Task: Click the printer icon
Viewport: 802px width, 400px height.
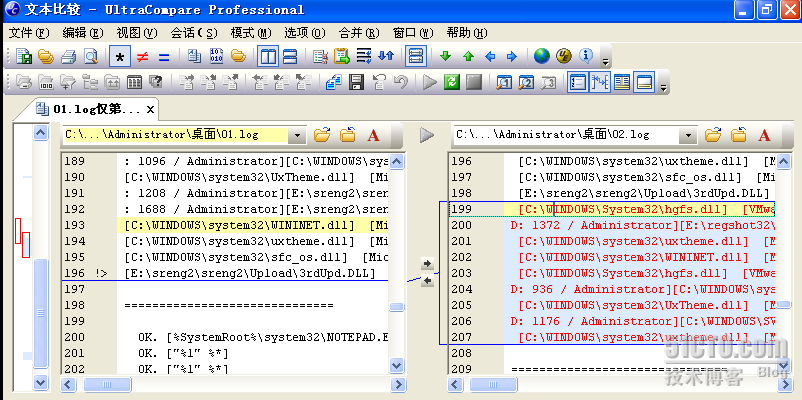Action: (x=68, y=56)
